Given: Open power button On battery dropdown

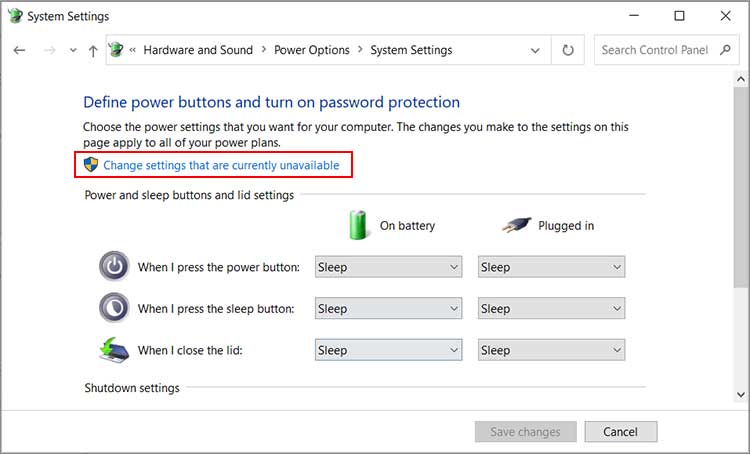Looking at the screenshot, I should pos(388,267).
